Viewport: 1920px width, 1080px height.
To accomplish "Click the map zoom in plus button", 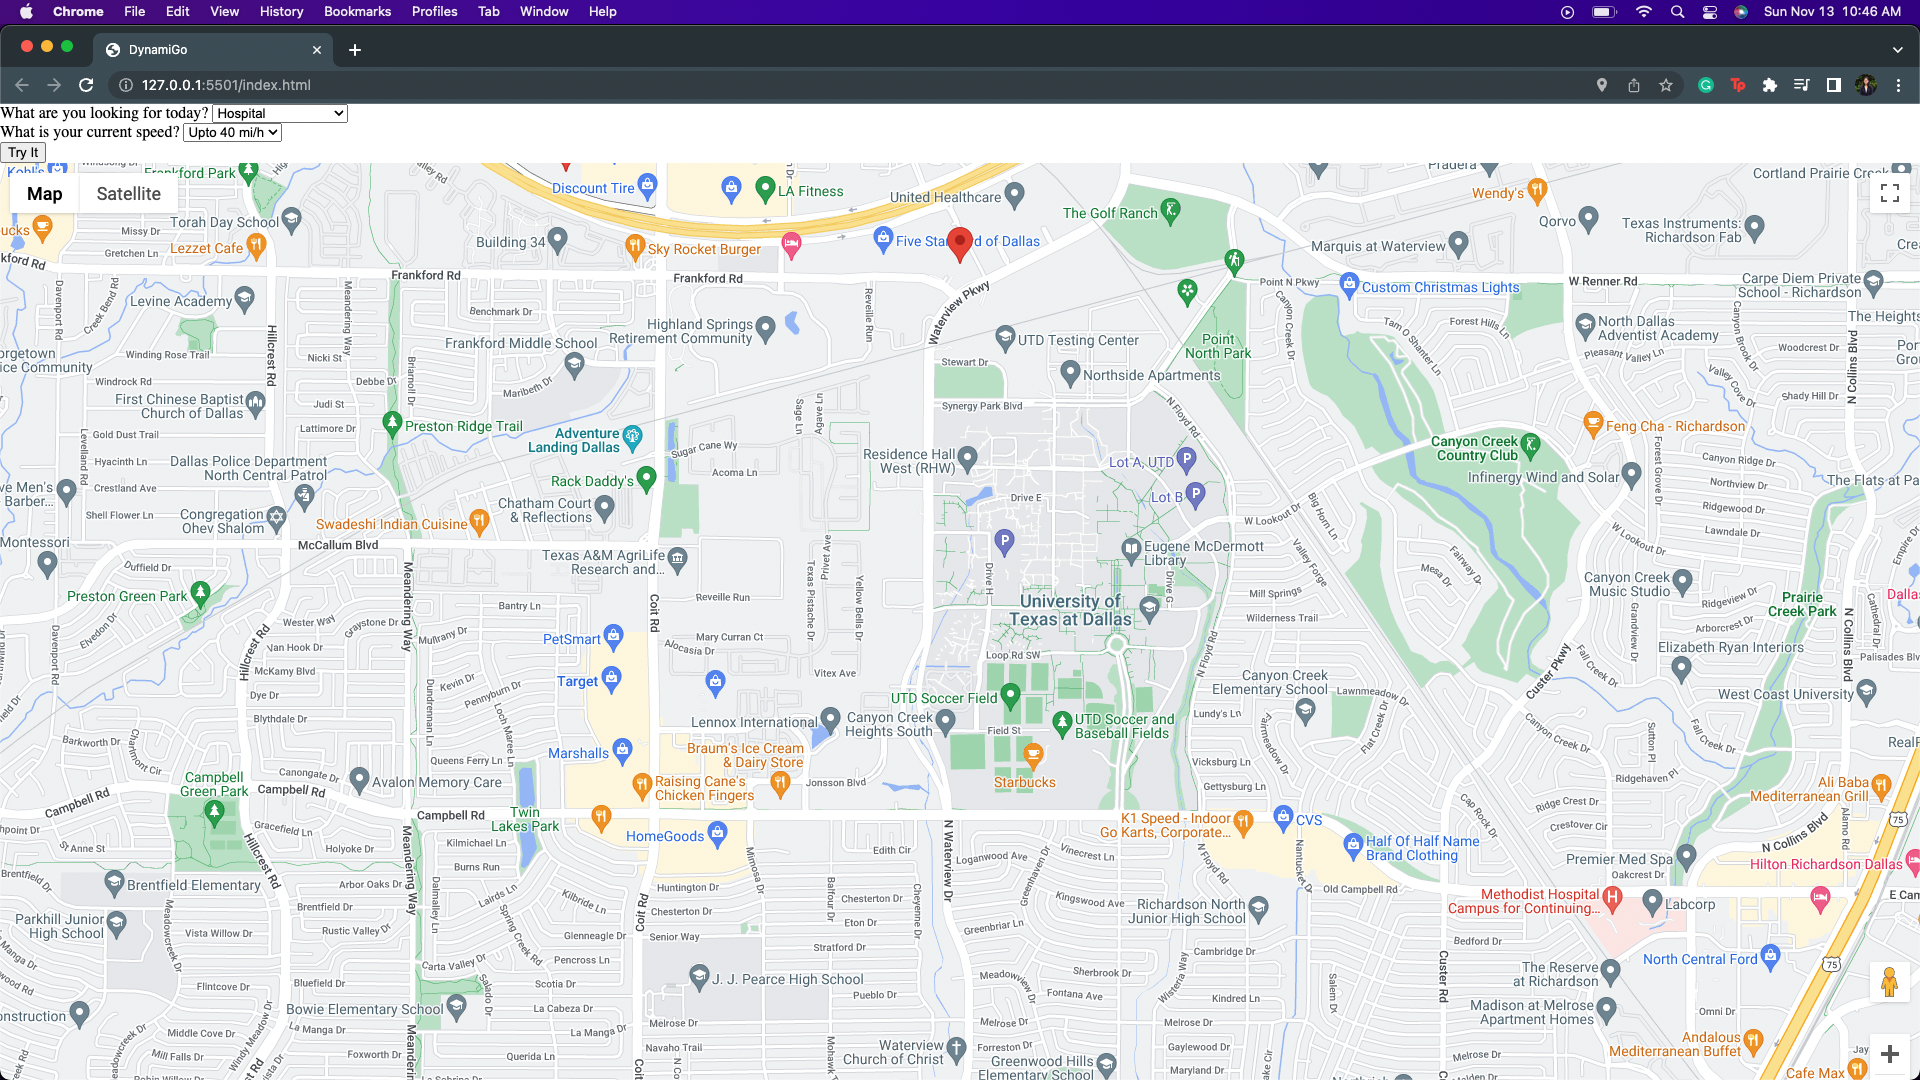I will 1889,1054.
